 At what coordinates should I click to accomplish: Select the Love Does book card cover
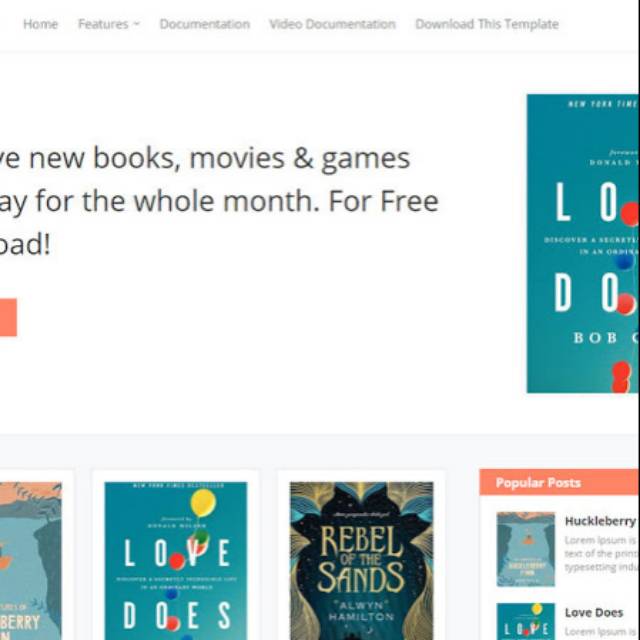tap(176, 561)
